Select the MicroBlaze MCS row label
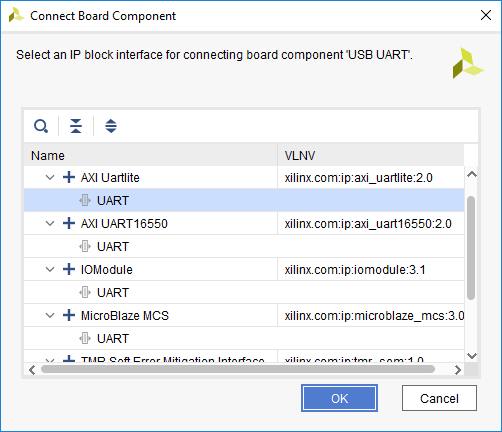This screenshot has height=432, width=502. 125,316
